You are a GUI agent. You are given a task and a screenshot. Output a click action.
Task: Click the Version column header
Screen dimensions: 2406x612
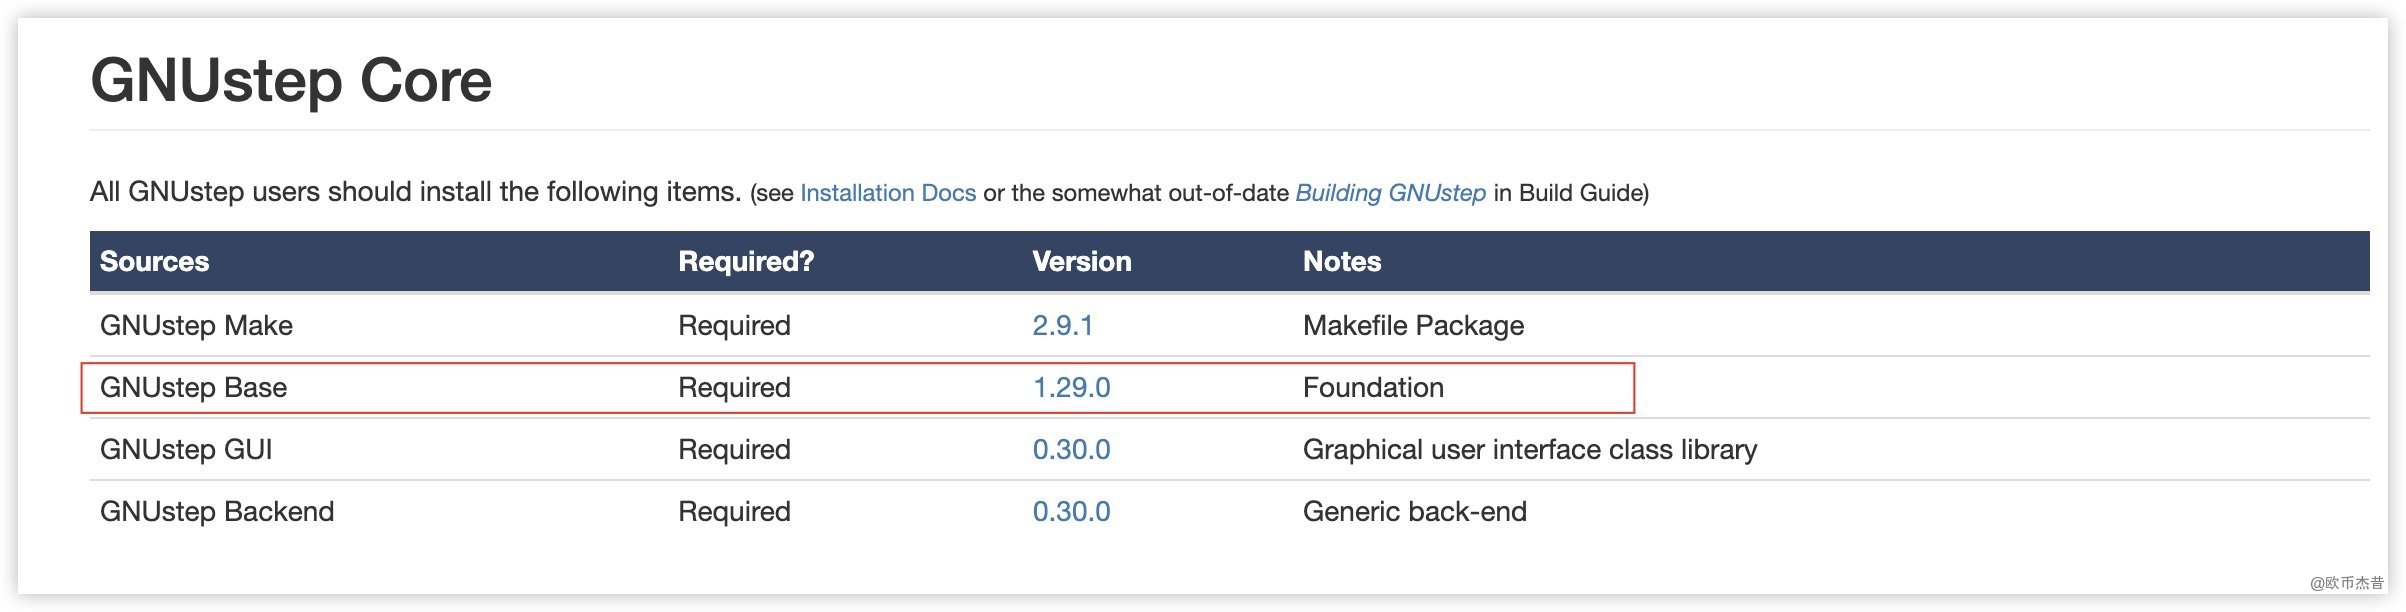(x=1081, y=262)
